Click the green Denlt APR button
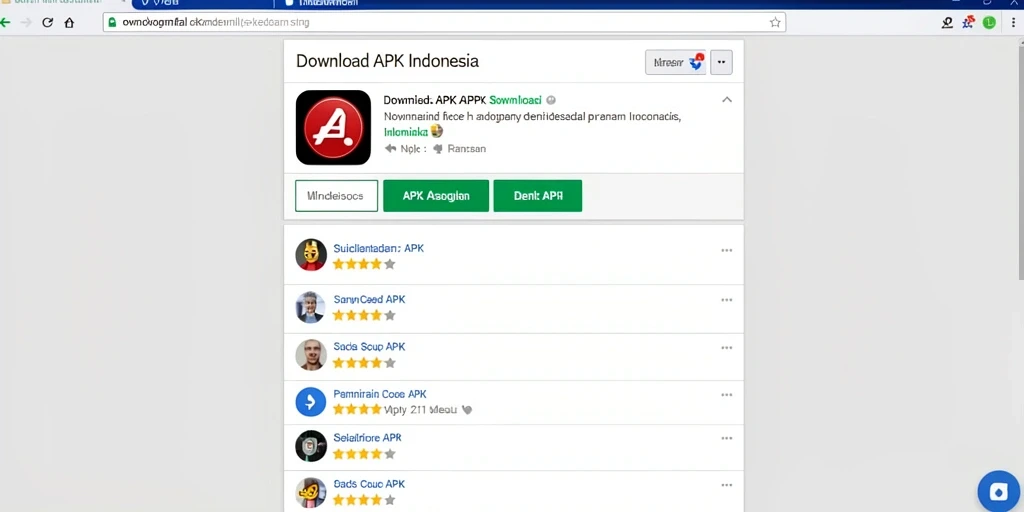The height and width of the screenshot is (512, 1024). pyautogui.click(x=537, y=196)
